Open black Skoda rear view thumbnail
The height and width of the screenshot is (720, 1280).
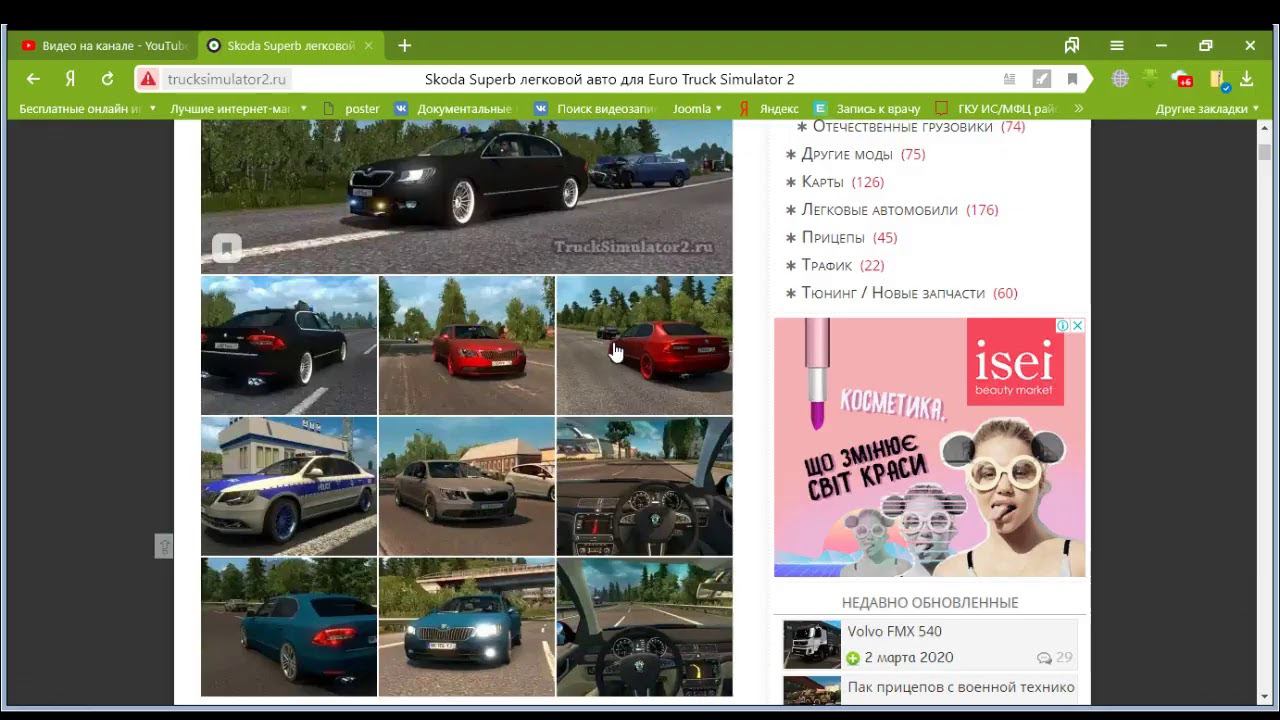point(289,345)
